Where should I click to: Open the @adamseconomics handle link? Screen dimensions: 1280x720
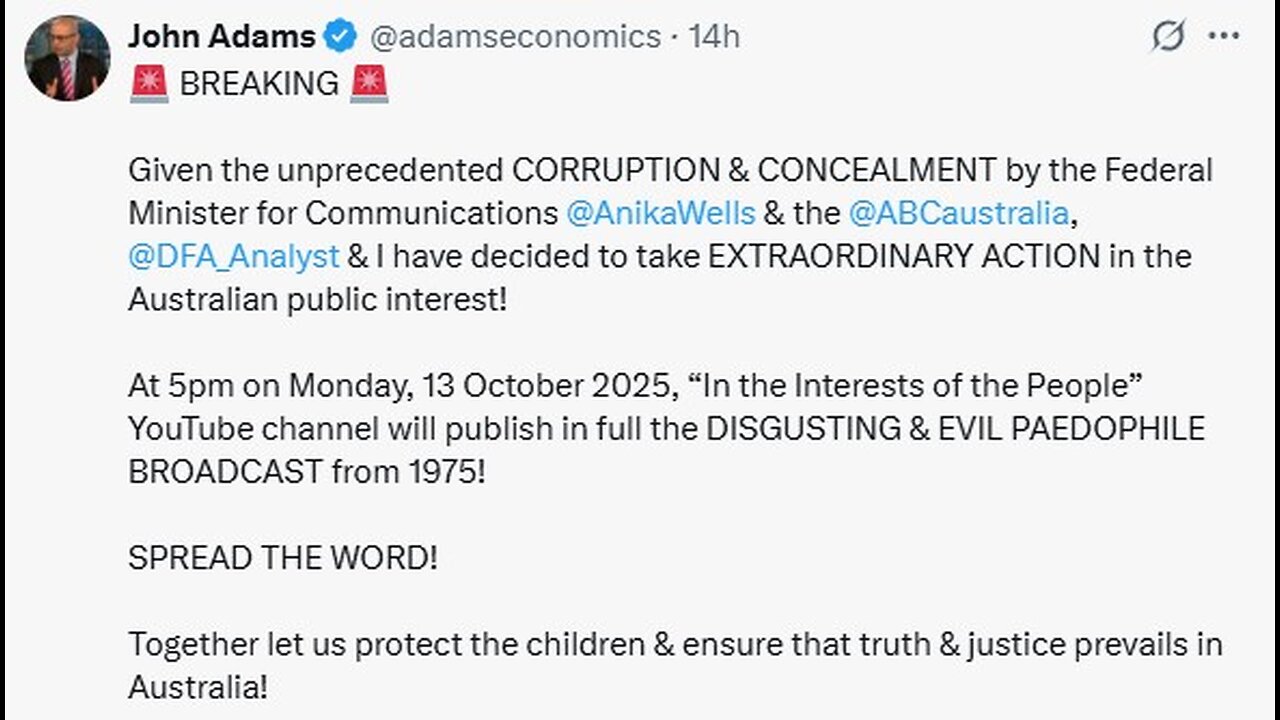pyautogui.click(x=515, y=37)
